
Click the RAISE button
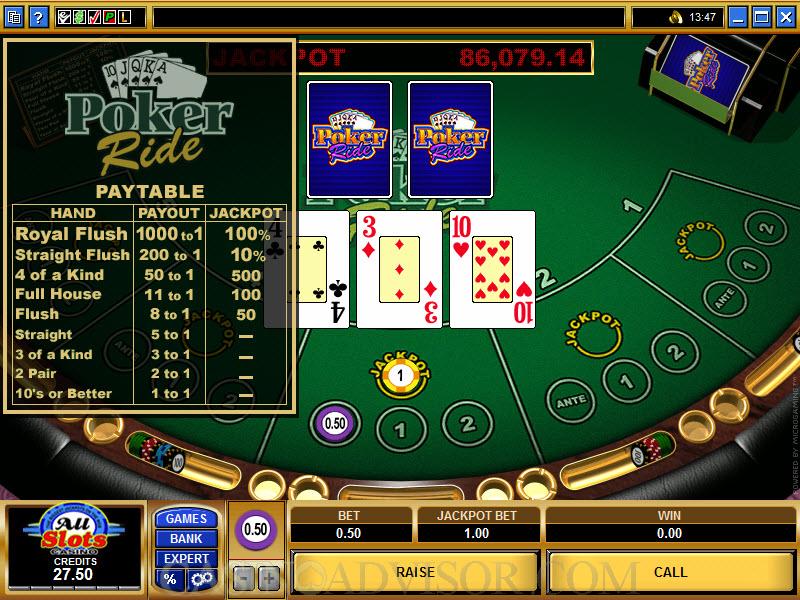coord(415,572)
